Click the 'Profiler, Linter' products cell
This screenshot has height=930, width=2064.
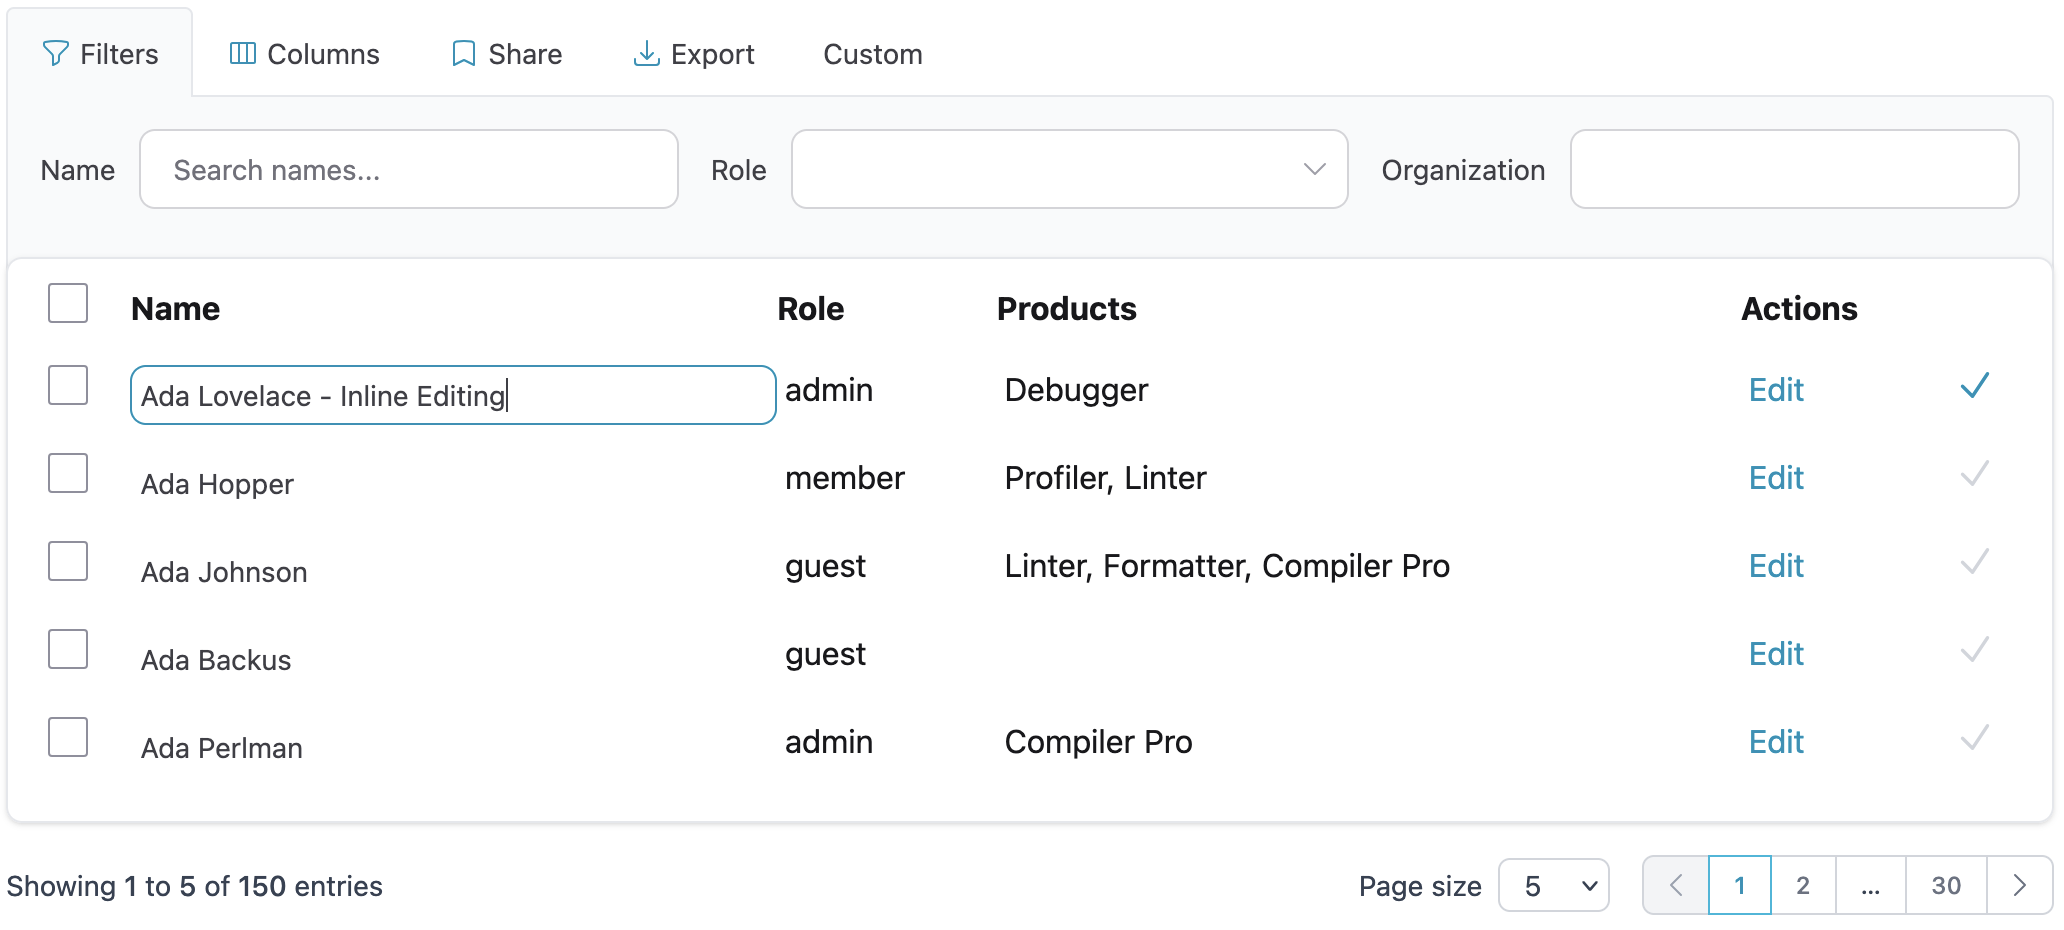click(x=1105, y=478)
